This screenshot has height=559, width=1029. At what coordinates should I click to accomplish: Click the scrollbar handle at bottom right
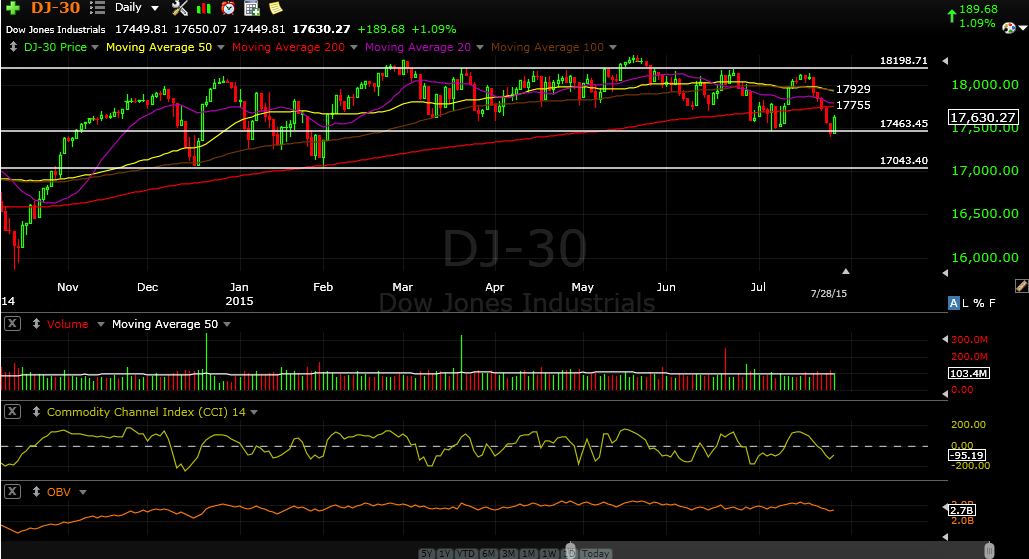(989, 550)
